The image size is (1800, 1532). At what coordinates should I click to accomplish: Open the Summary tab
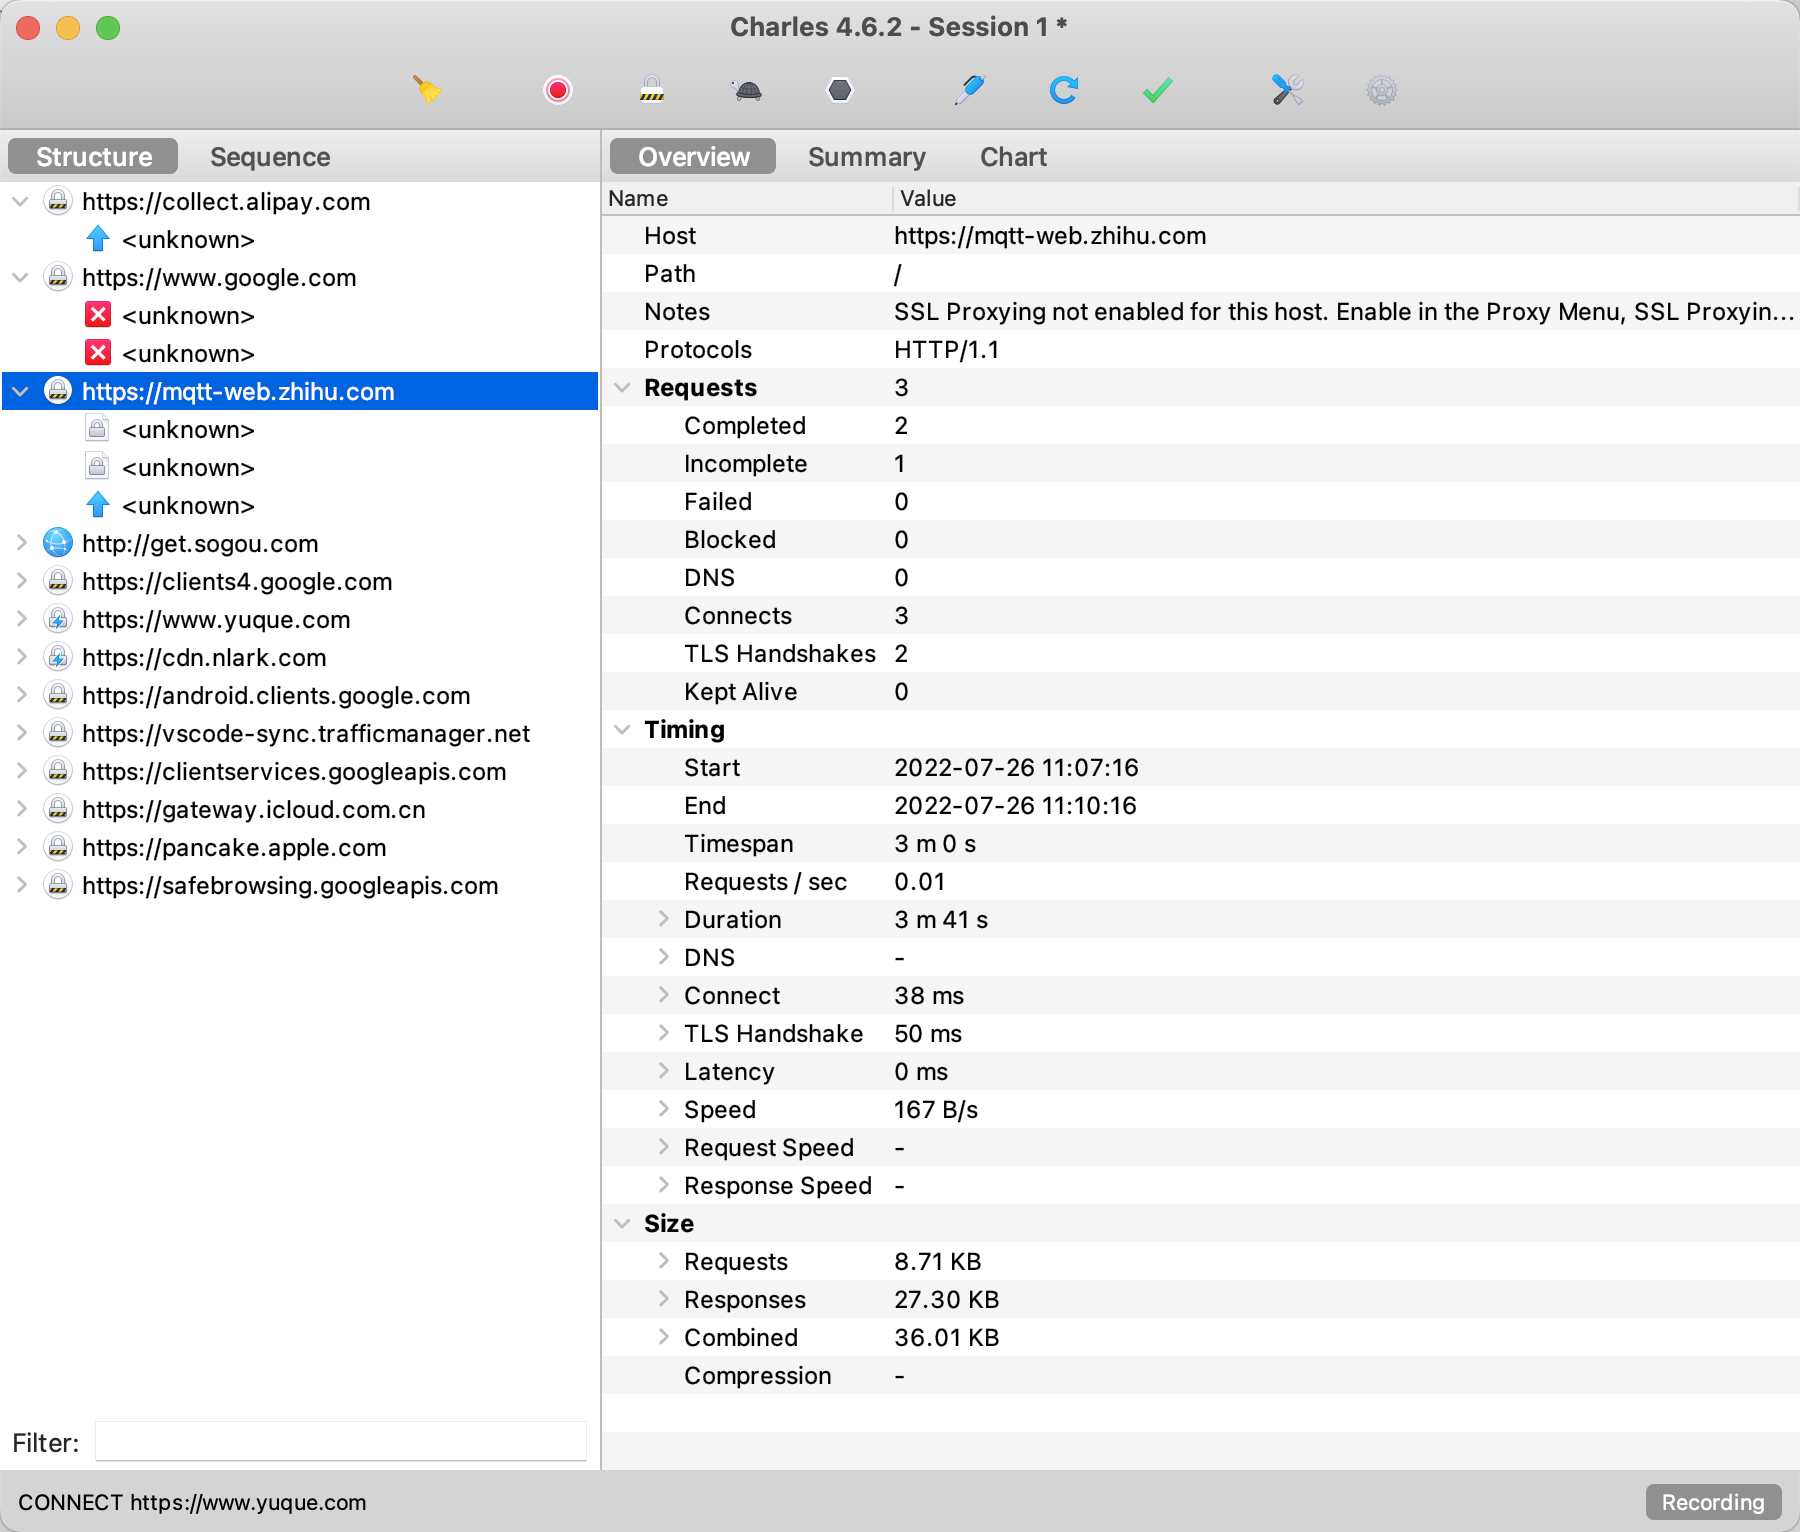coord(867,157)
